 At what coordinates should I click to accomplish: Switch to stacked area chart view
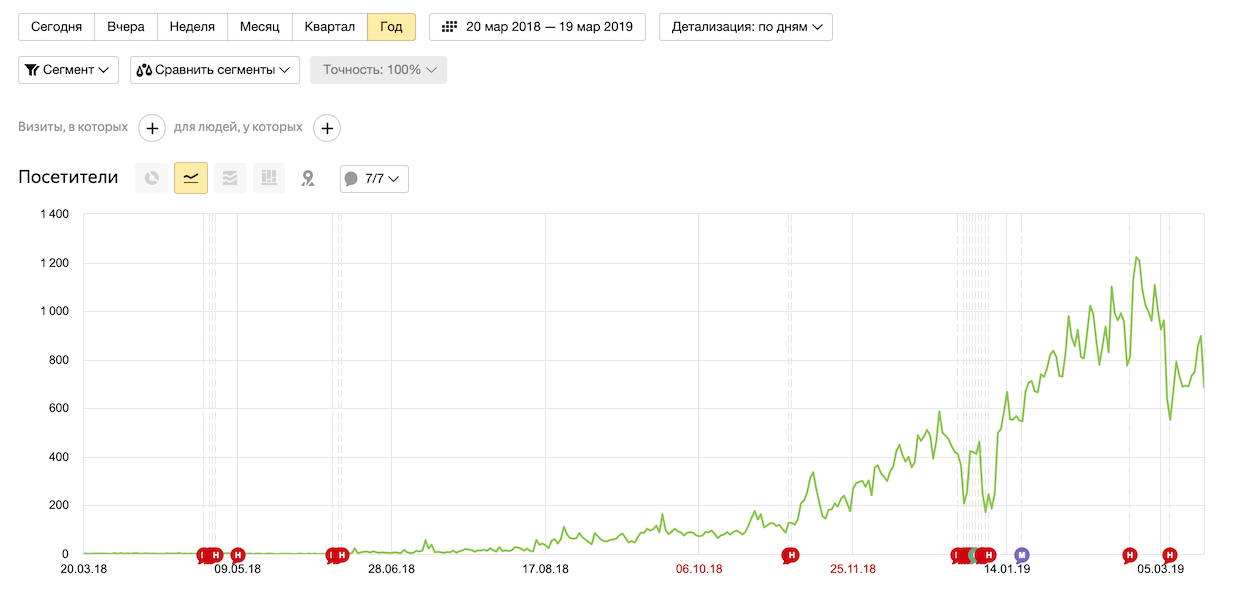(x=230, y=178)
